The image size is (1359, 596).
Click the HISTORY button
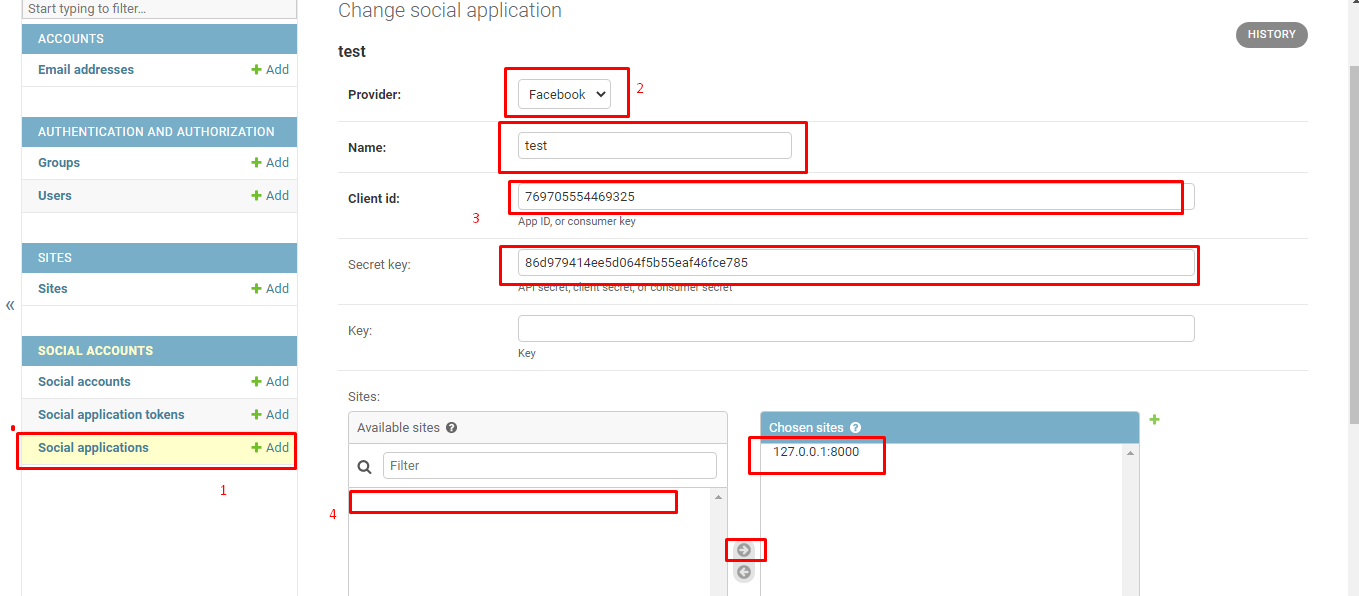click(x=1271, y=35)
